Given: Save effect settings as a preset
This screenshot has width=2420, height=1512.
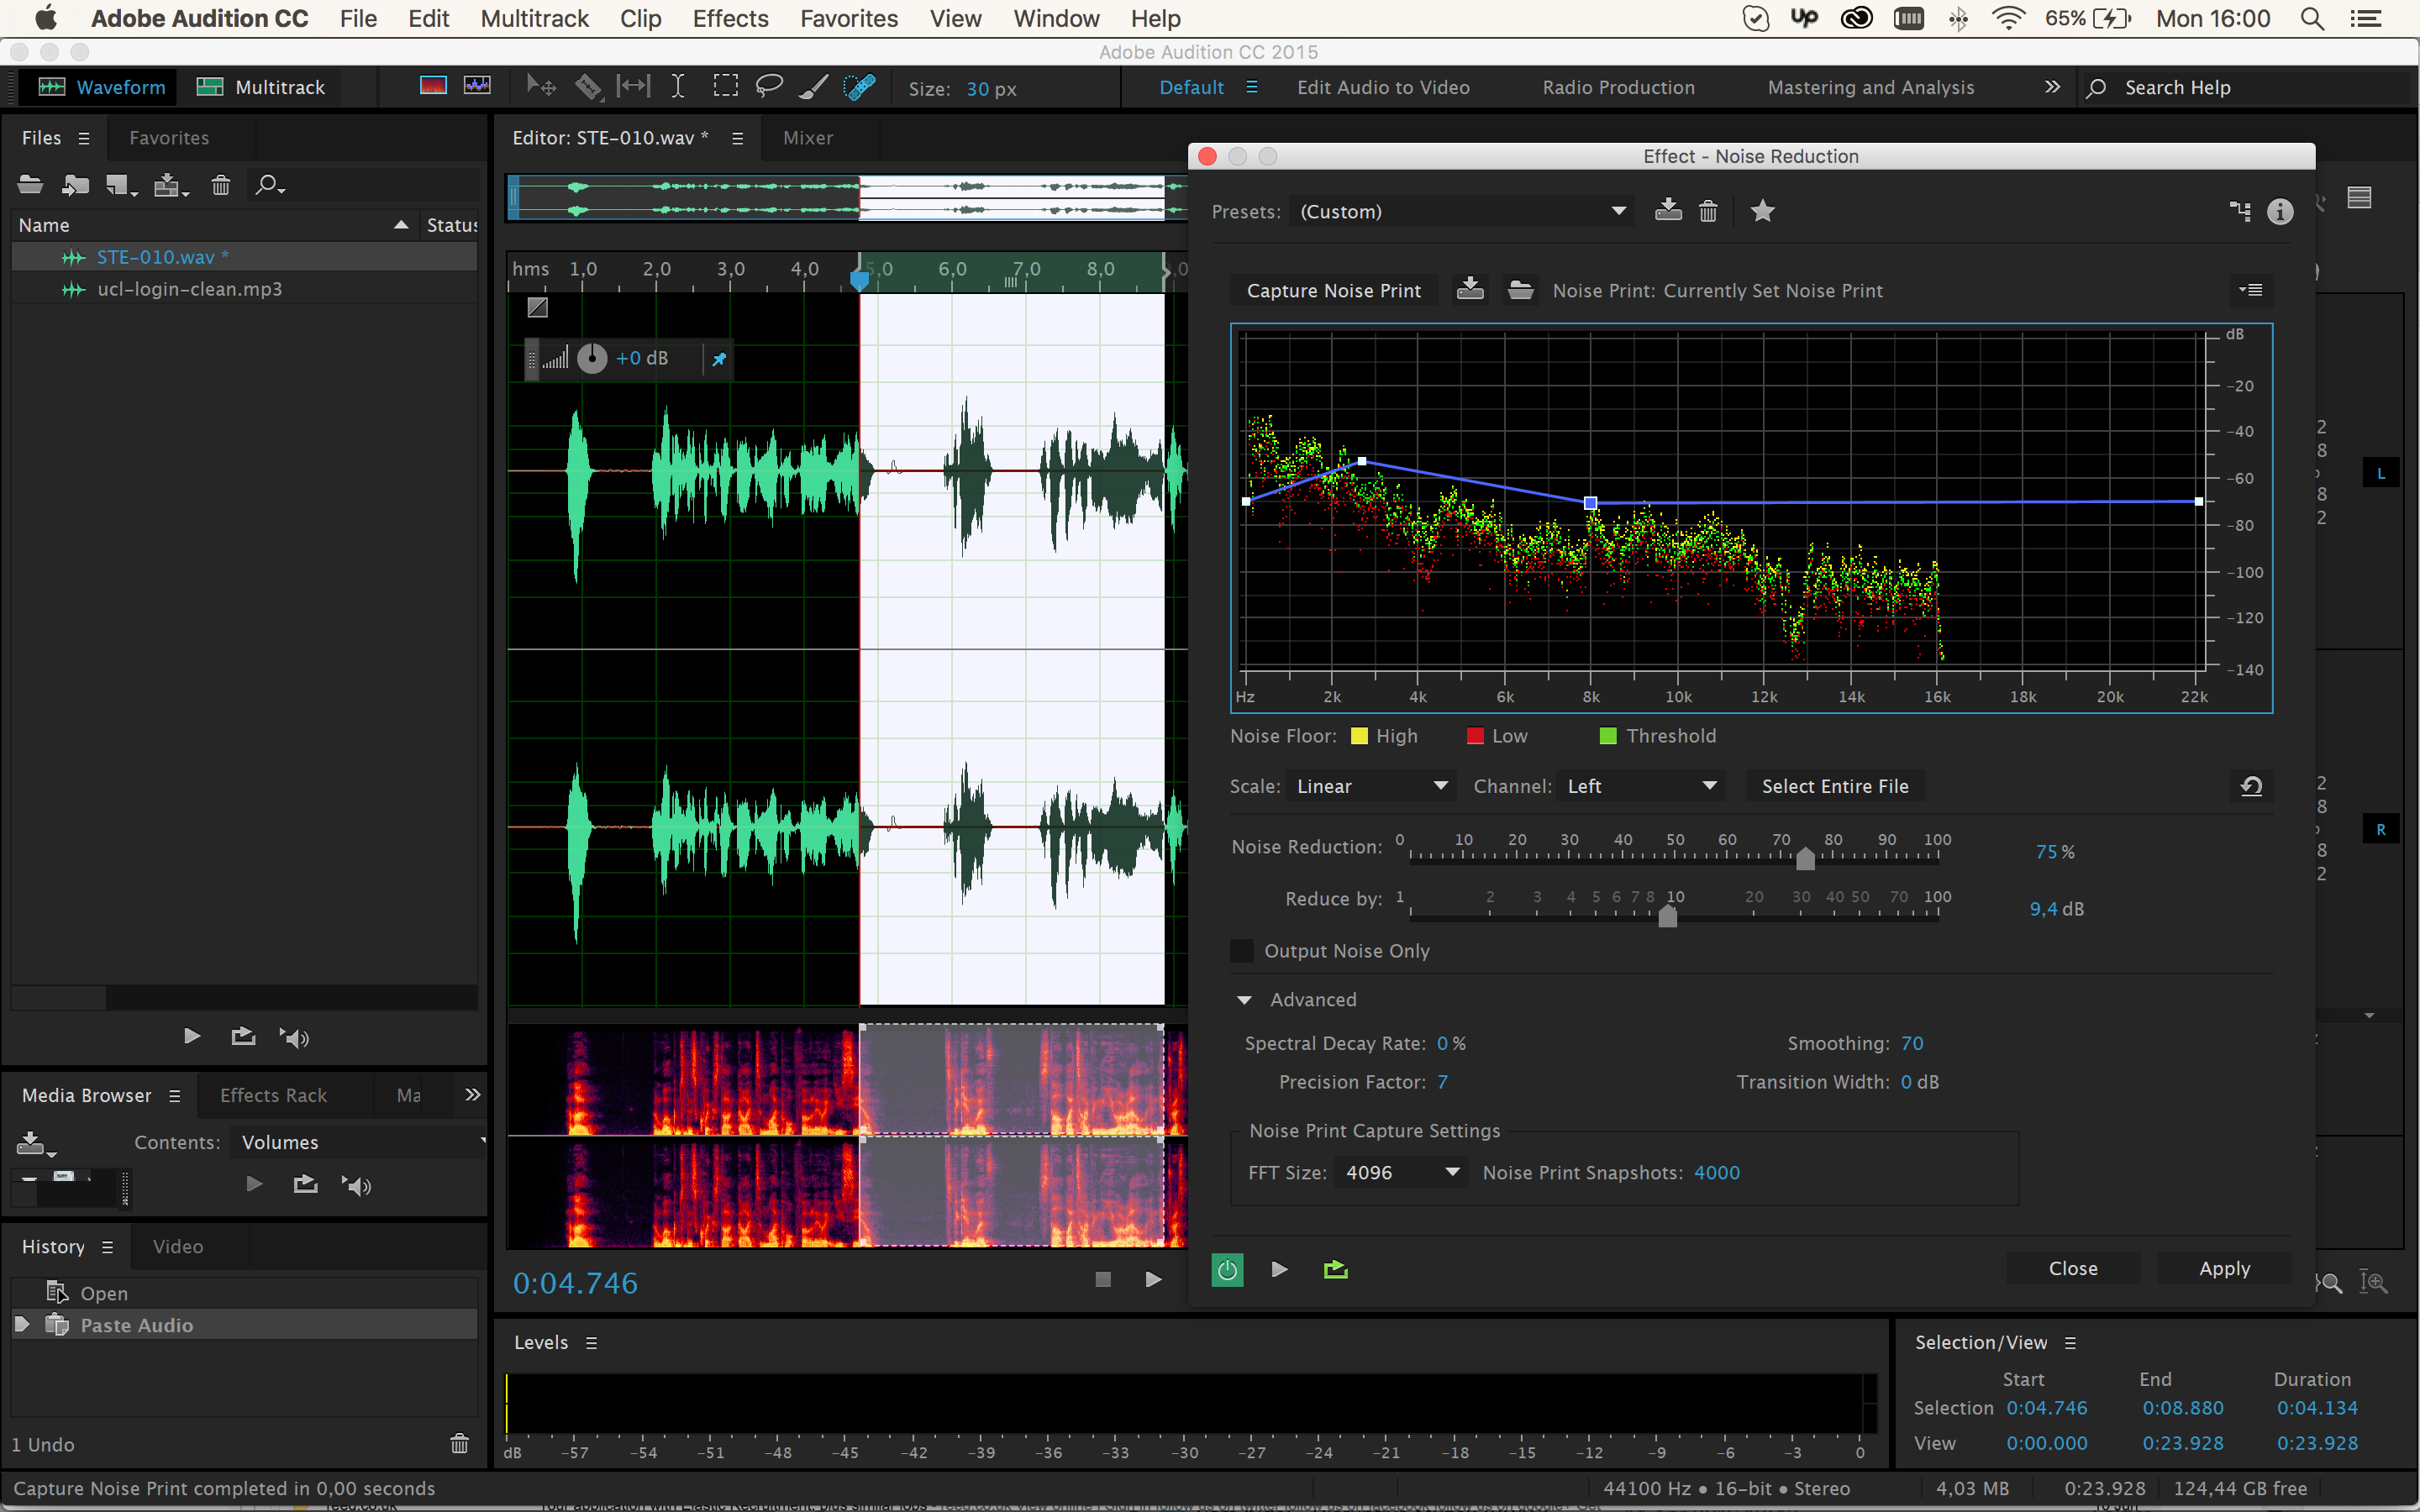Looking at the screenshot, I should [1667, 211].
